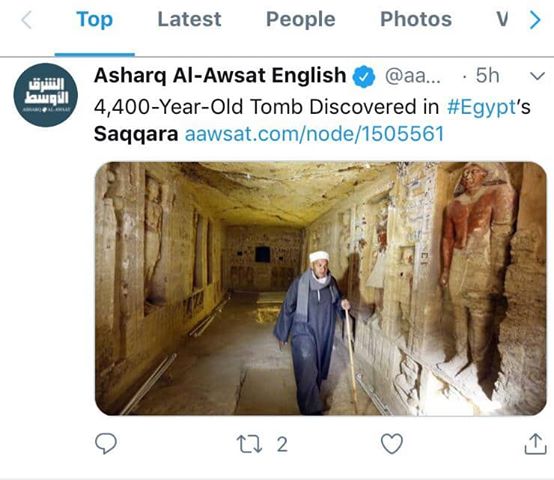Viewport: 554px width, 480px height.
Task: Open Asharq Al-Awsat English account name
Action: (x=220, y=76)
